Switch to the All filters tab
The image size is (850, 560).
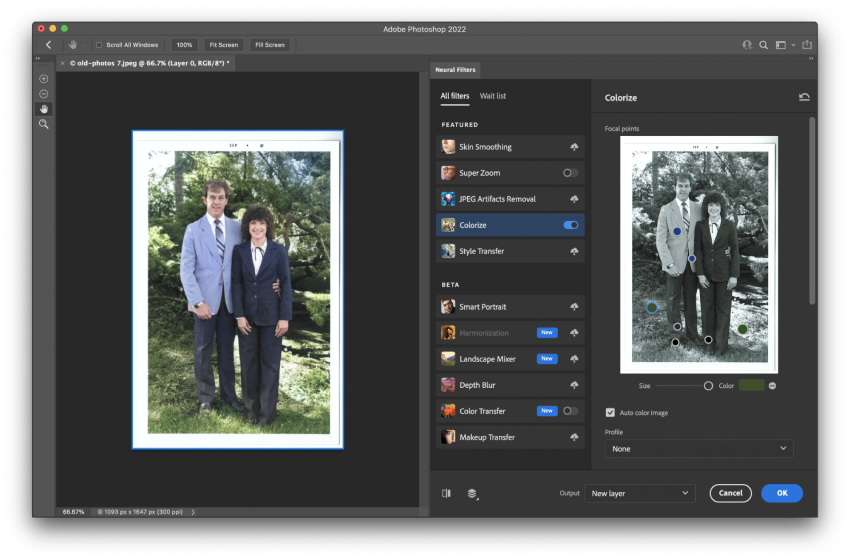[x=455, y=96]
